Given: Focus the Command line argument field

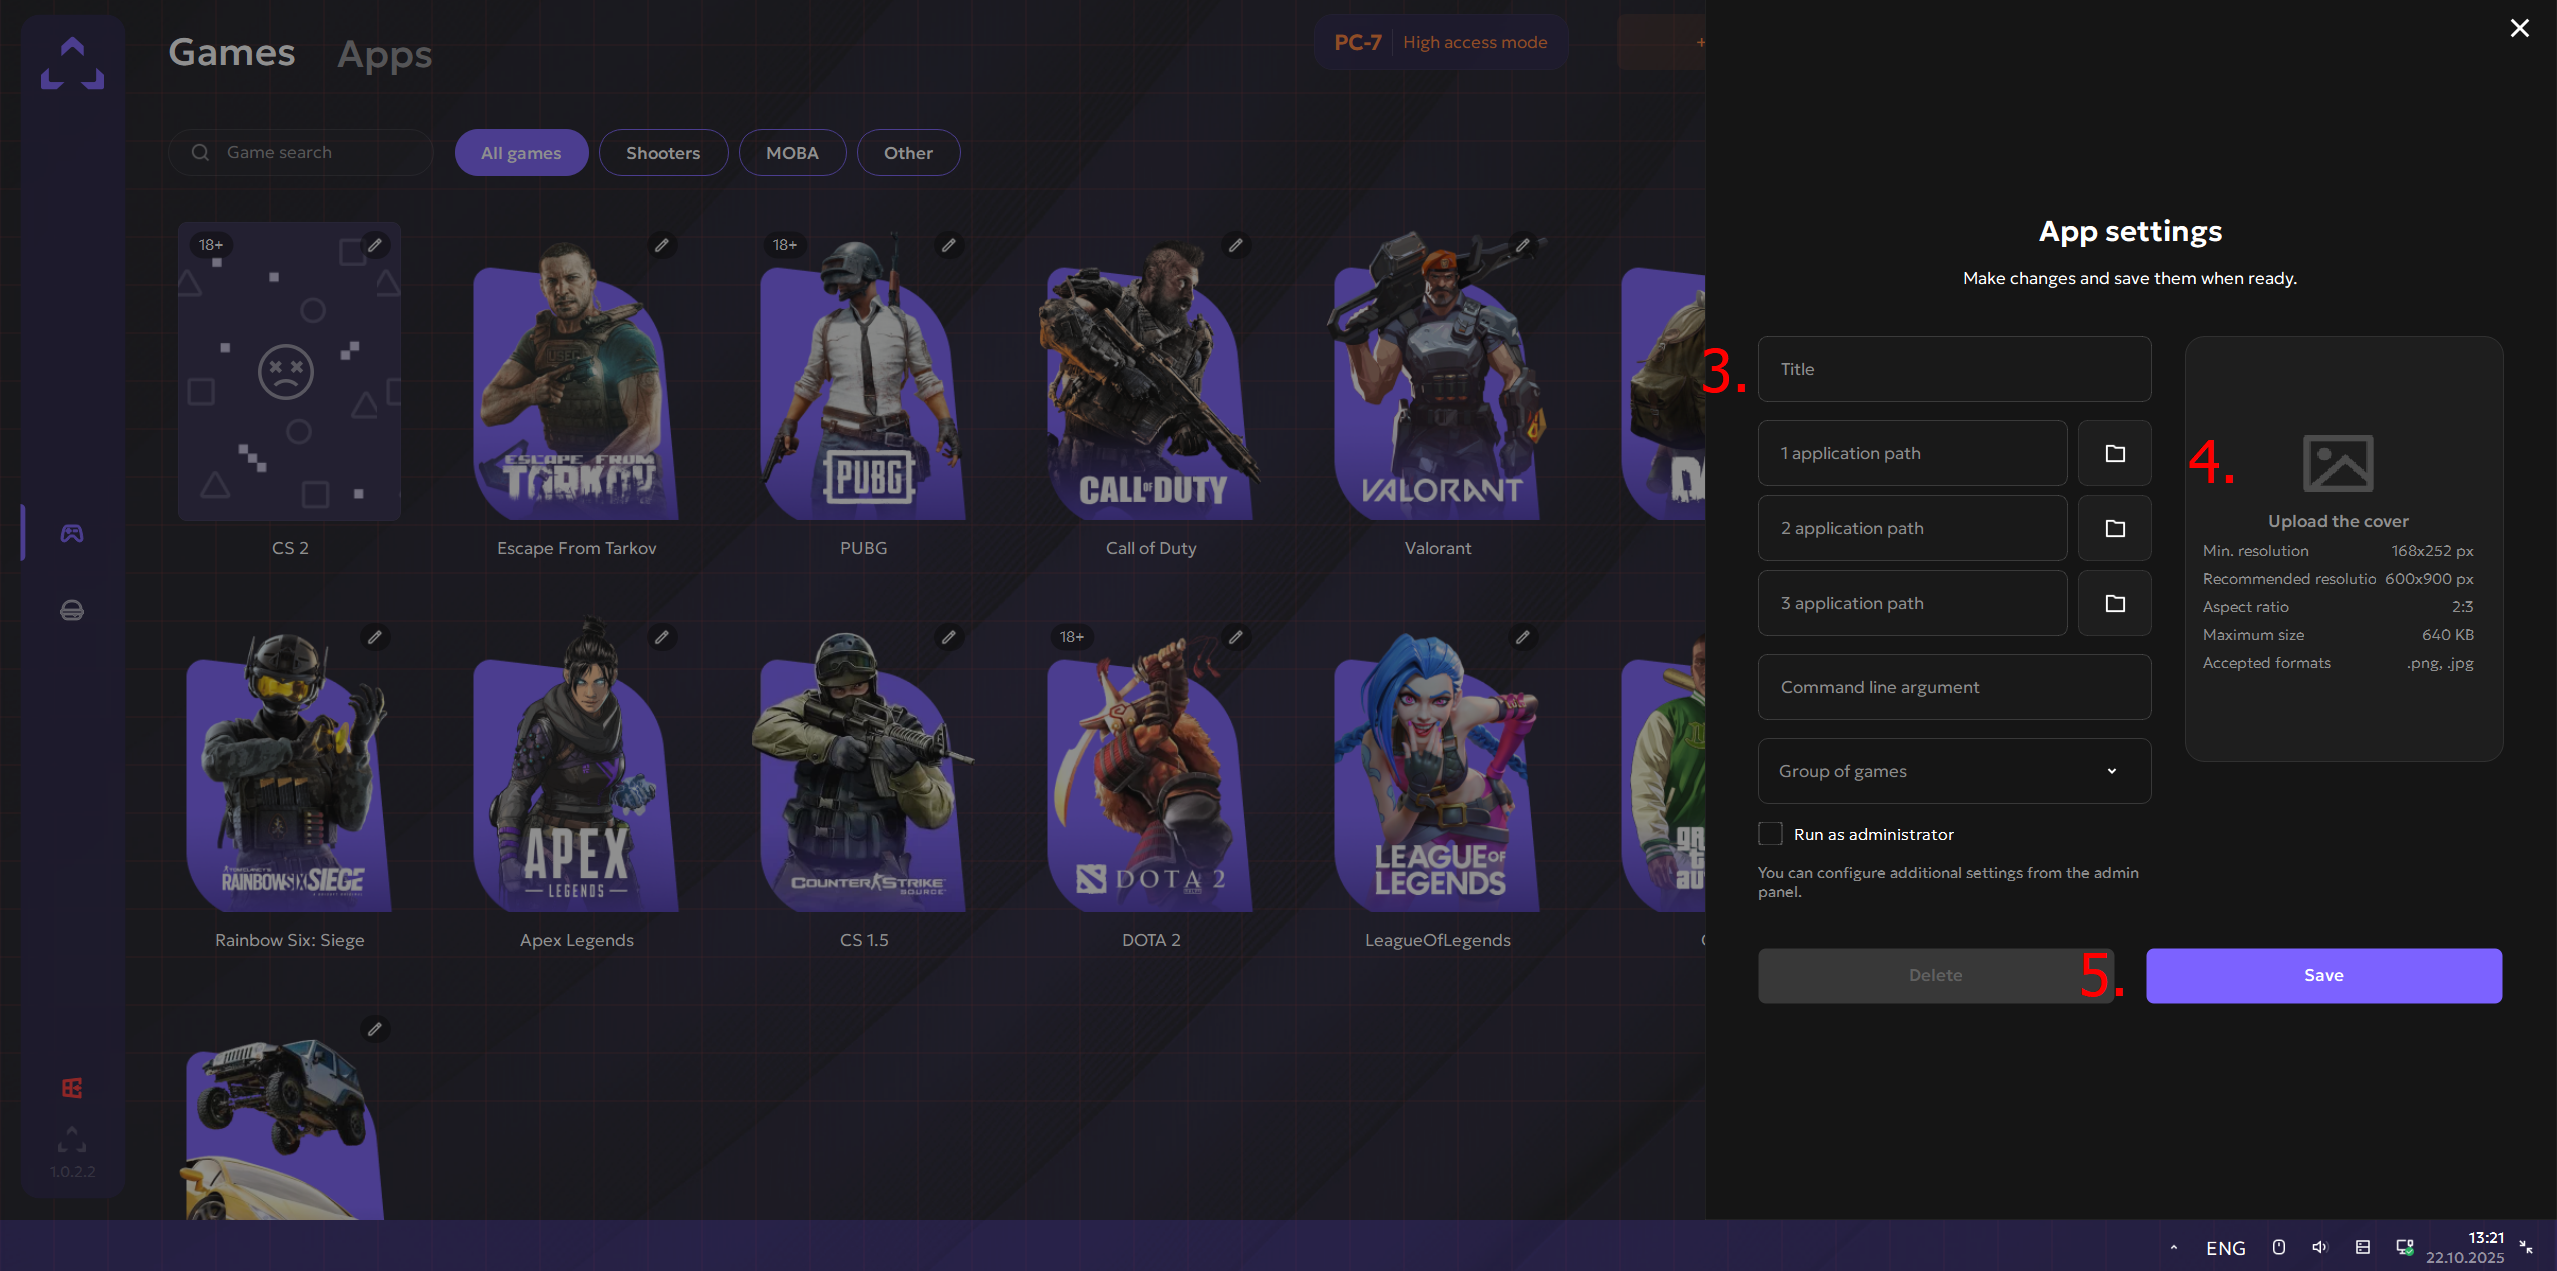Looking at the screenshot, I should point(1955,687).
